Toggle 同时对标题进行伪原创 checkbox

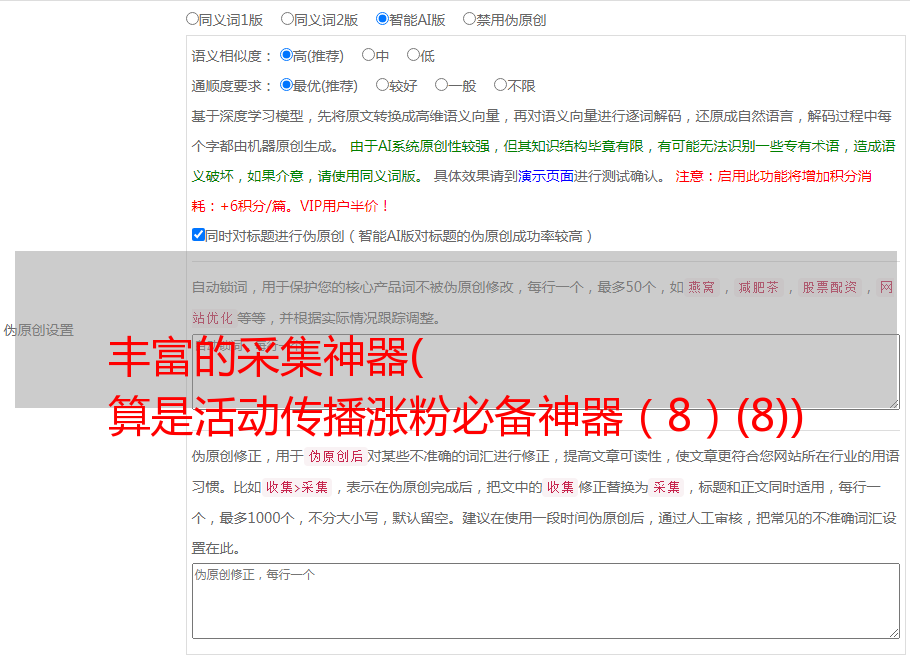tap(198, 235)
